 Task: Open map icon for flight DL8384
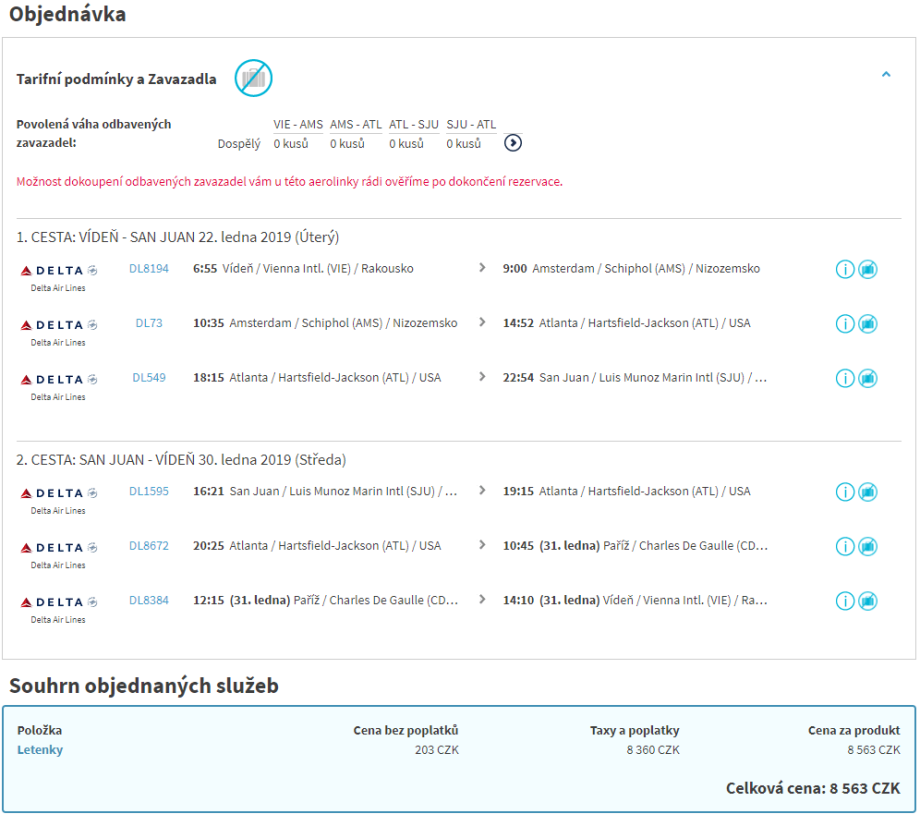click(868, 601)
